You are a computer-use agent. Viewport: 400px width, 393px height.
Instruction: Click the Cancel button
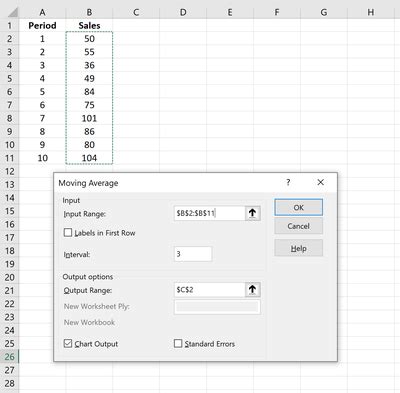click(x=298, y=226)
